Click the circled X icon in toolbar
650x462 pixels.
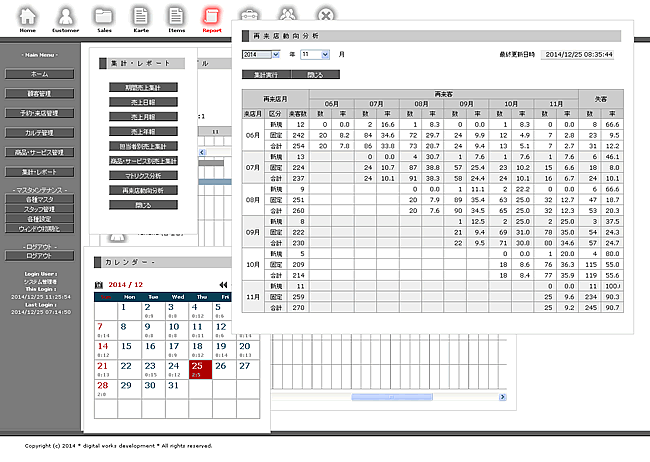pos(326,15)
